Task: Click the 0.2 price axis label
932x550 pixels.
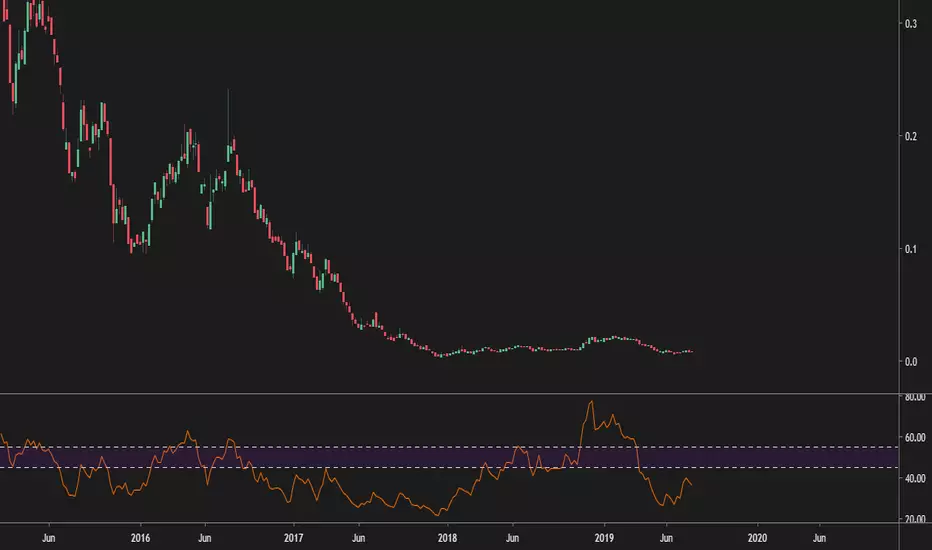Action: coord(911,136)
